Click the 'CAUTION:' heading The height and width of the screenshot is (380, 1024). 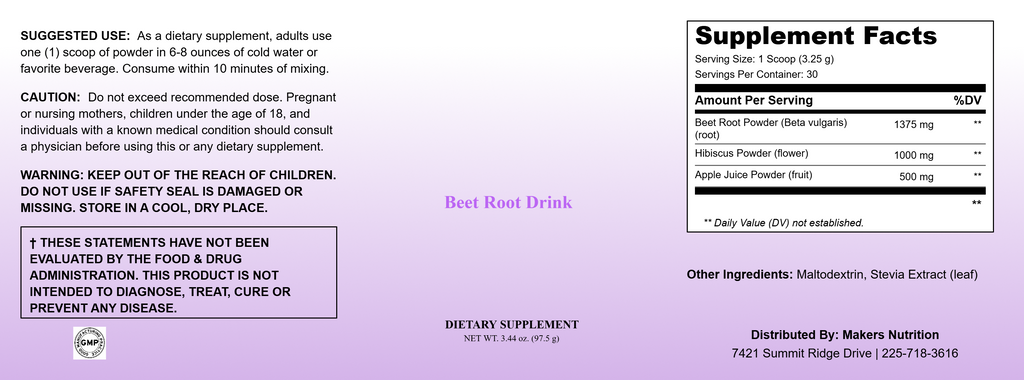(50, 97)
